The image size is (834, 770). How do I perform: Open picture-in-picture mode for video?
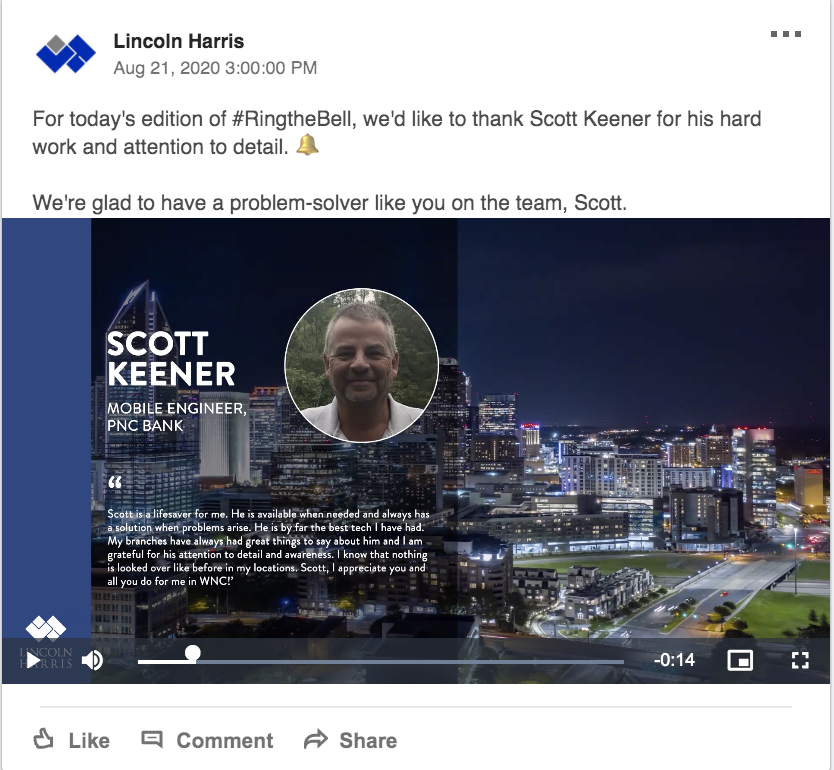point(740,660)
